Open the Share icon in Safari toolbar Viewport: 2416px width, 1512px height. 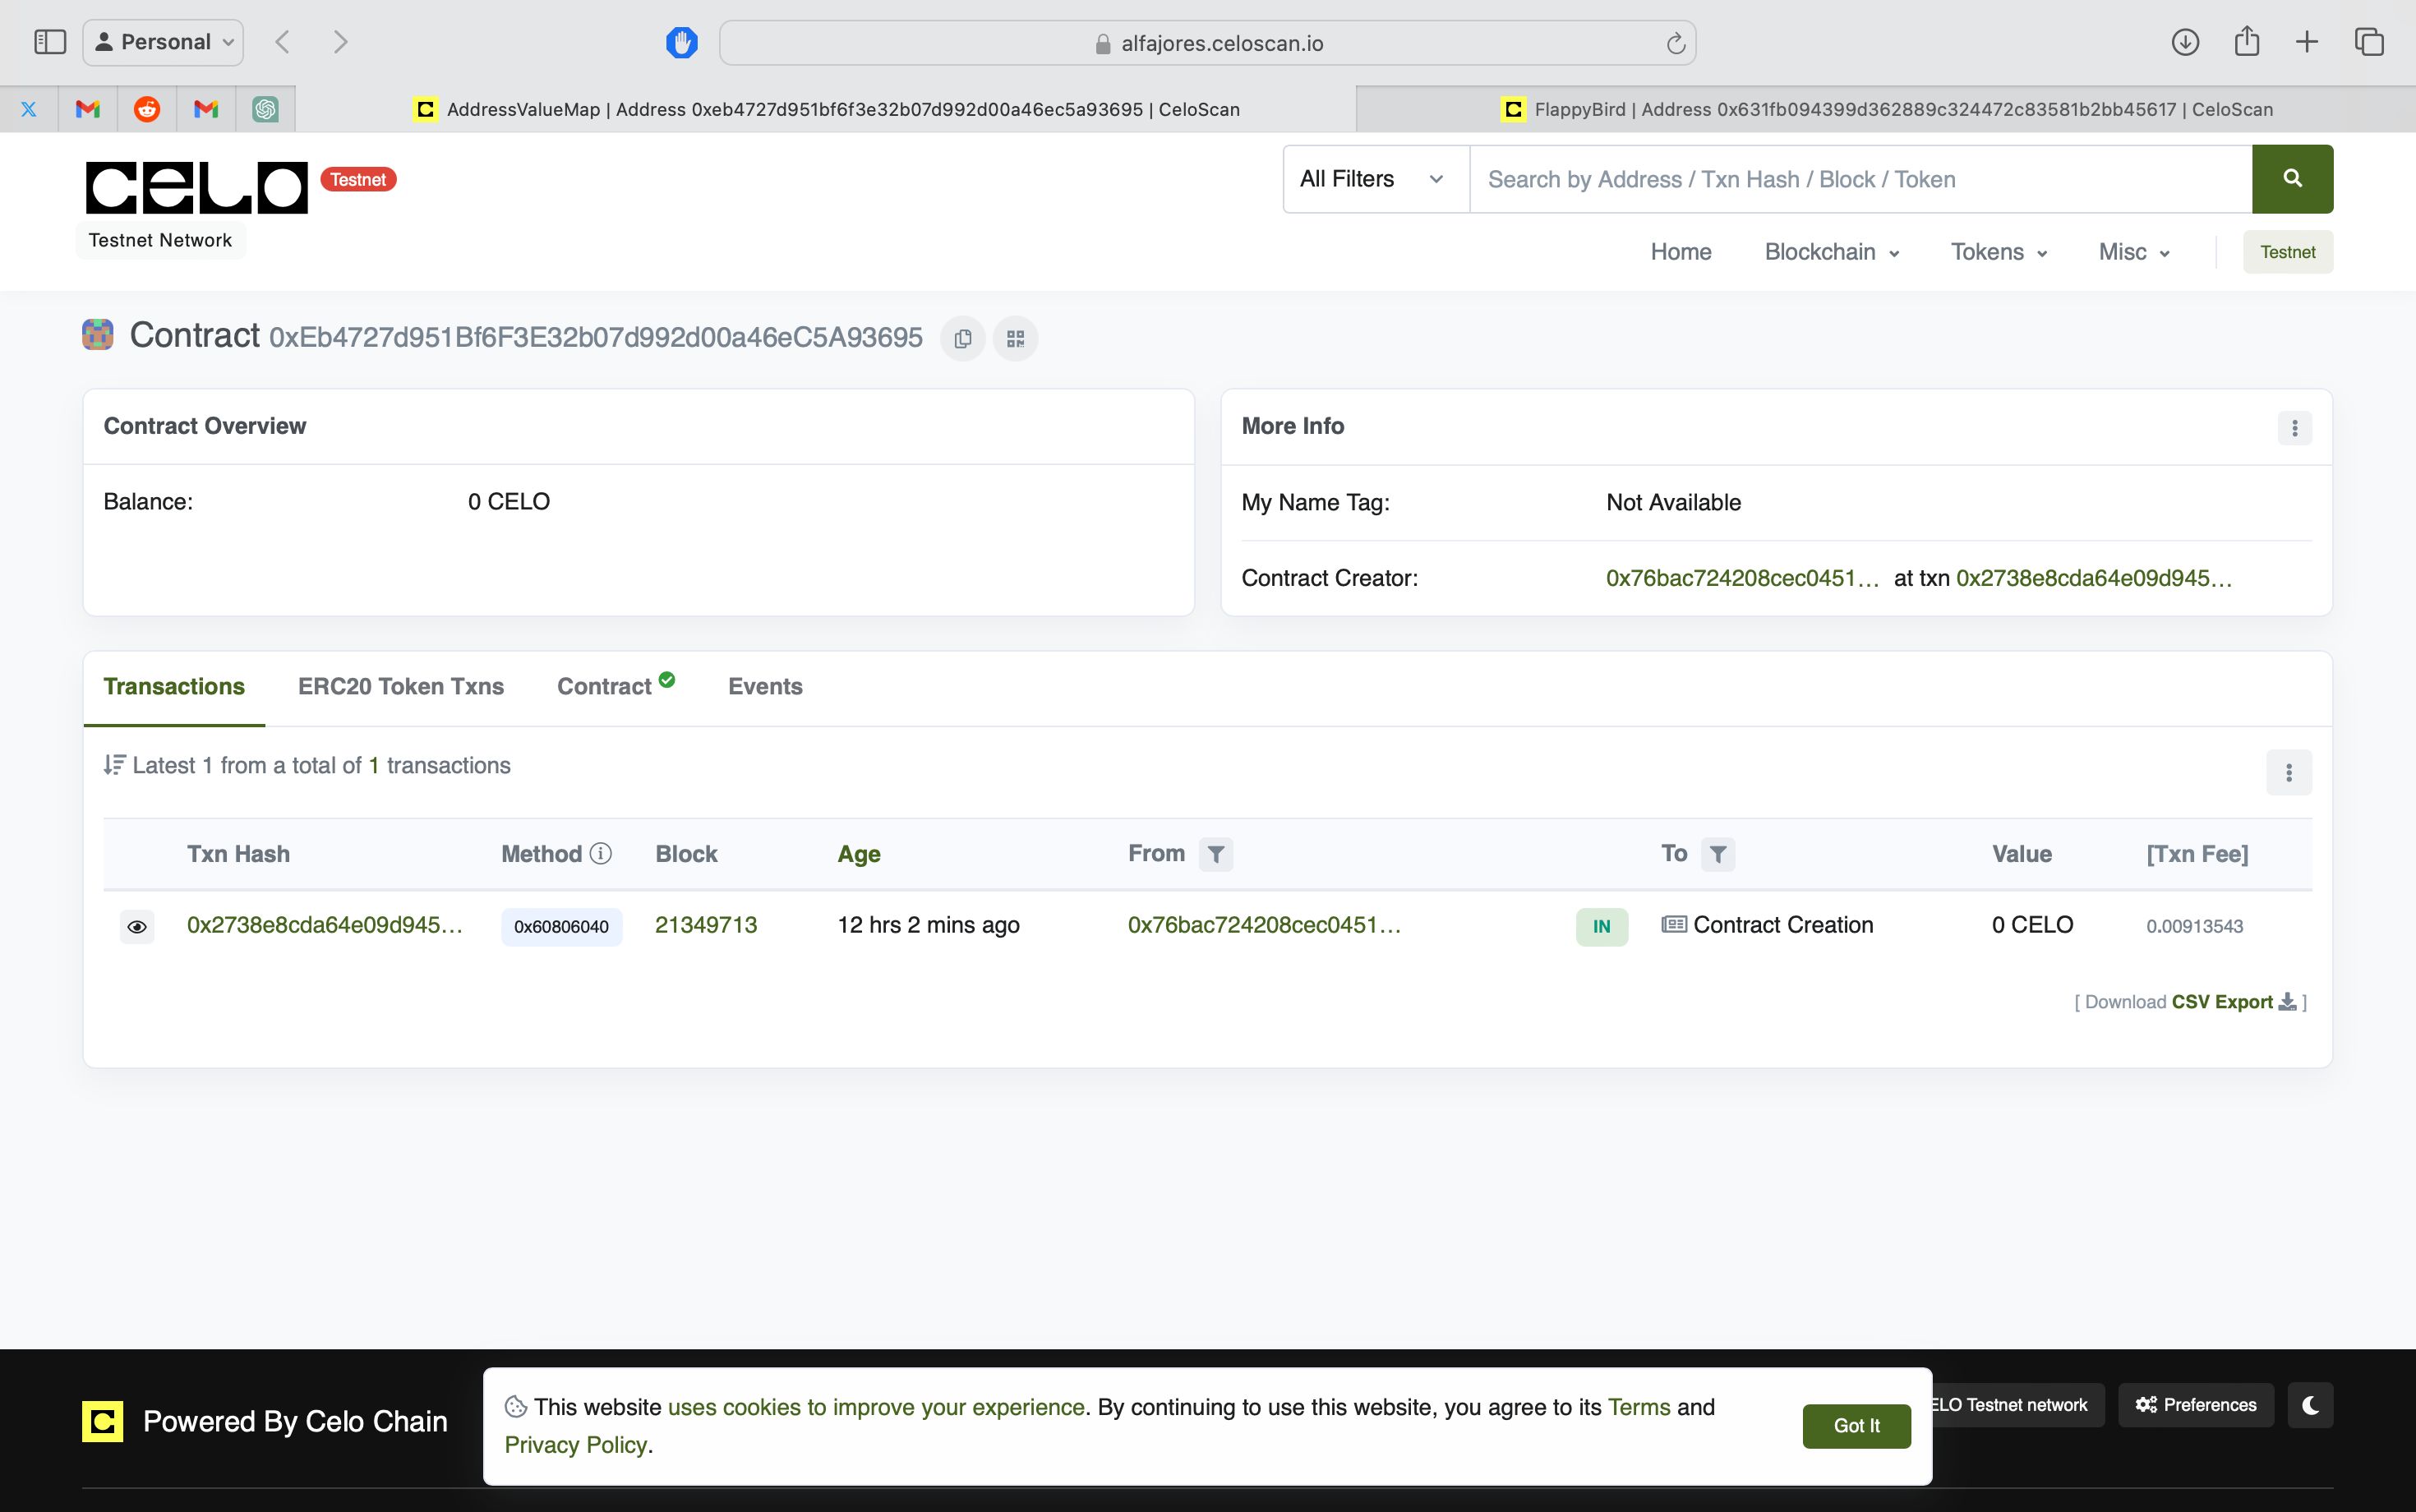tap(2247, 41)
